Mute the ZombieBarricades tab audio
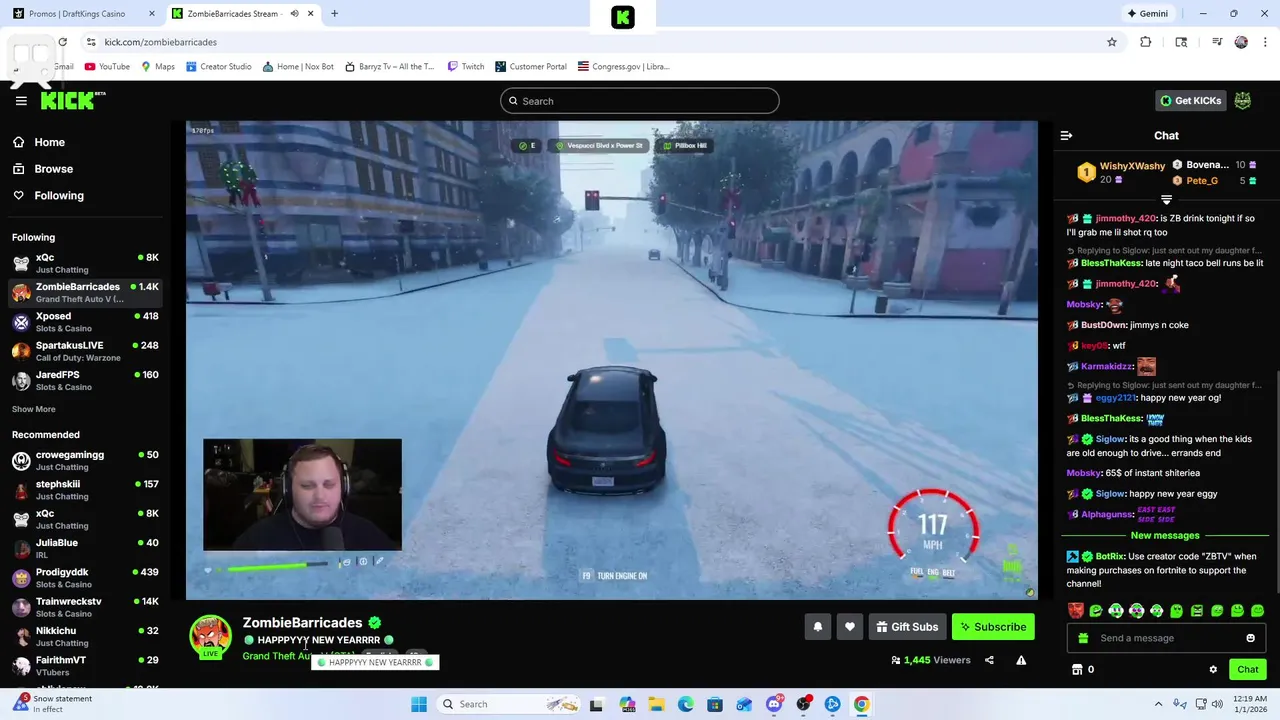Screen dimensions: 1280x720 click(x=294, y=13)
